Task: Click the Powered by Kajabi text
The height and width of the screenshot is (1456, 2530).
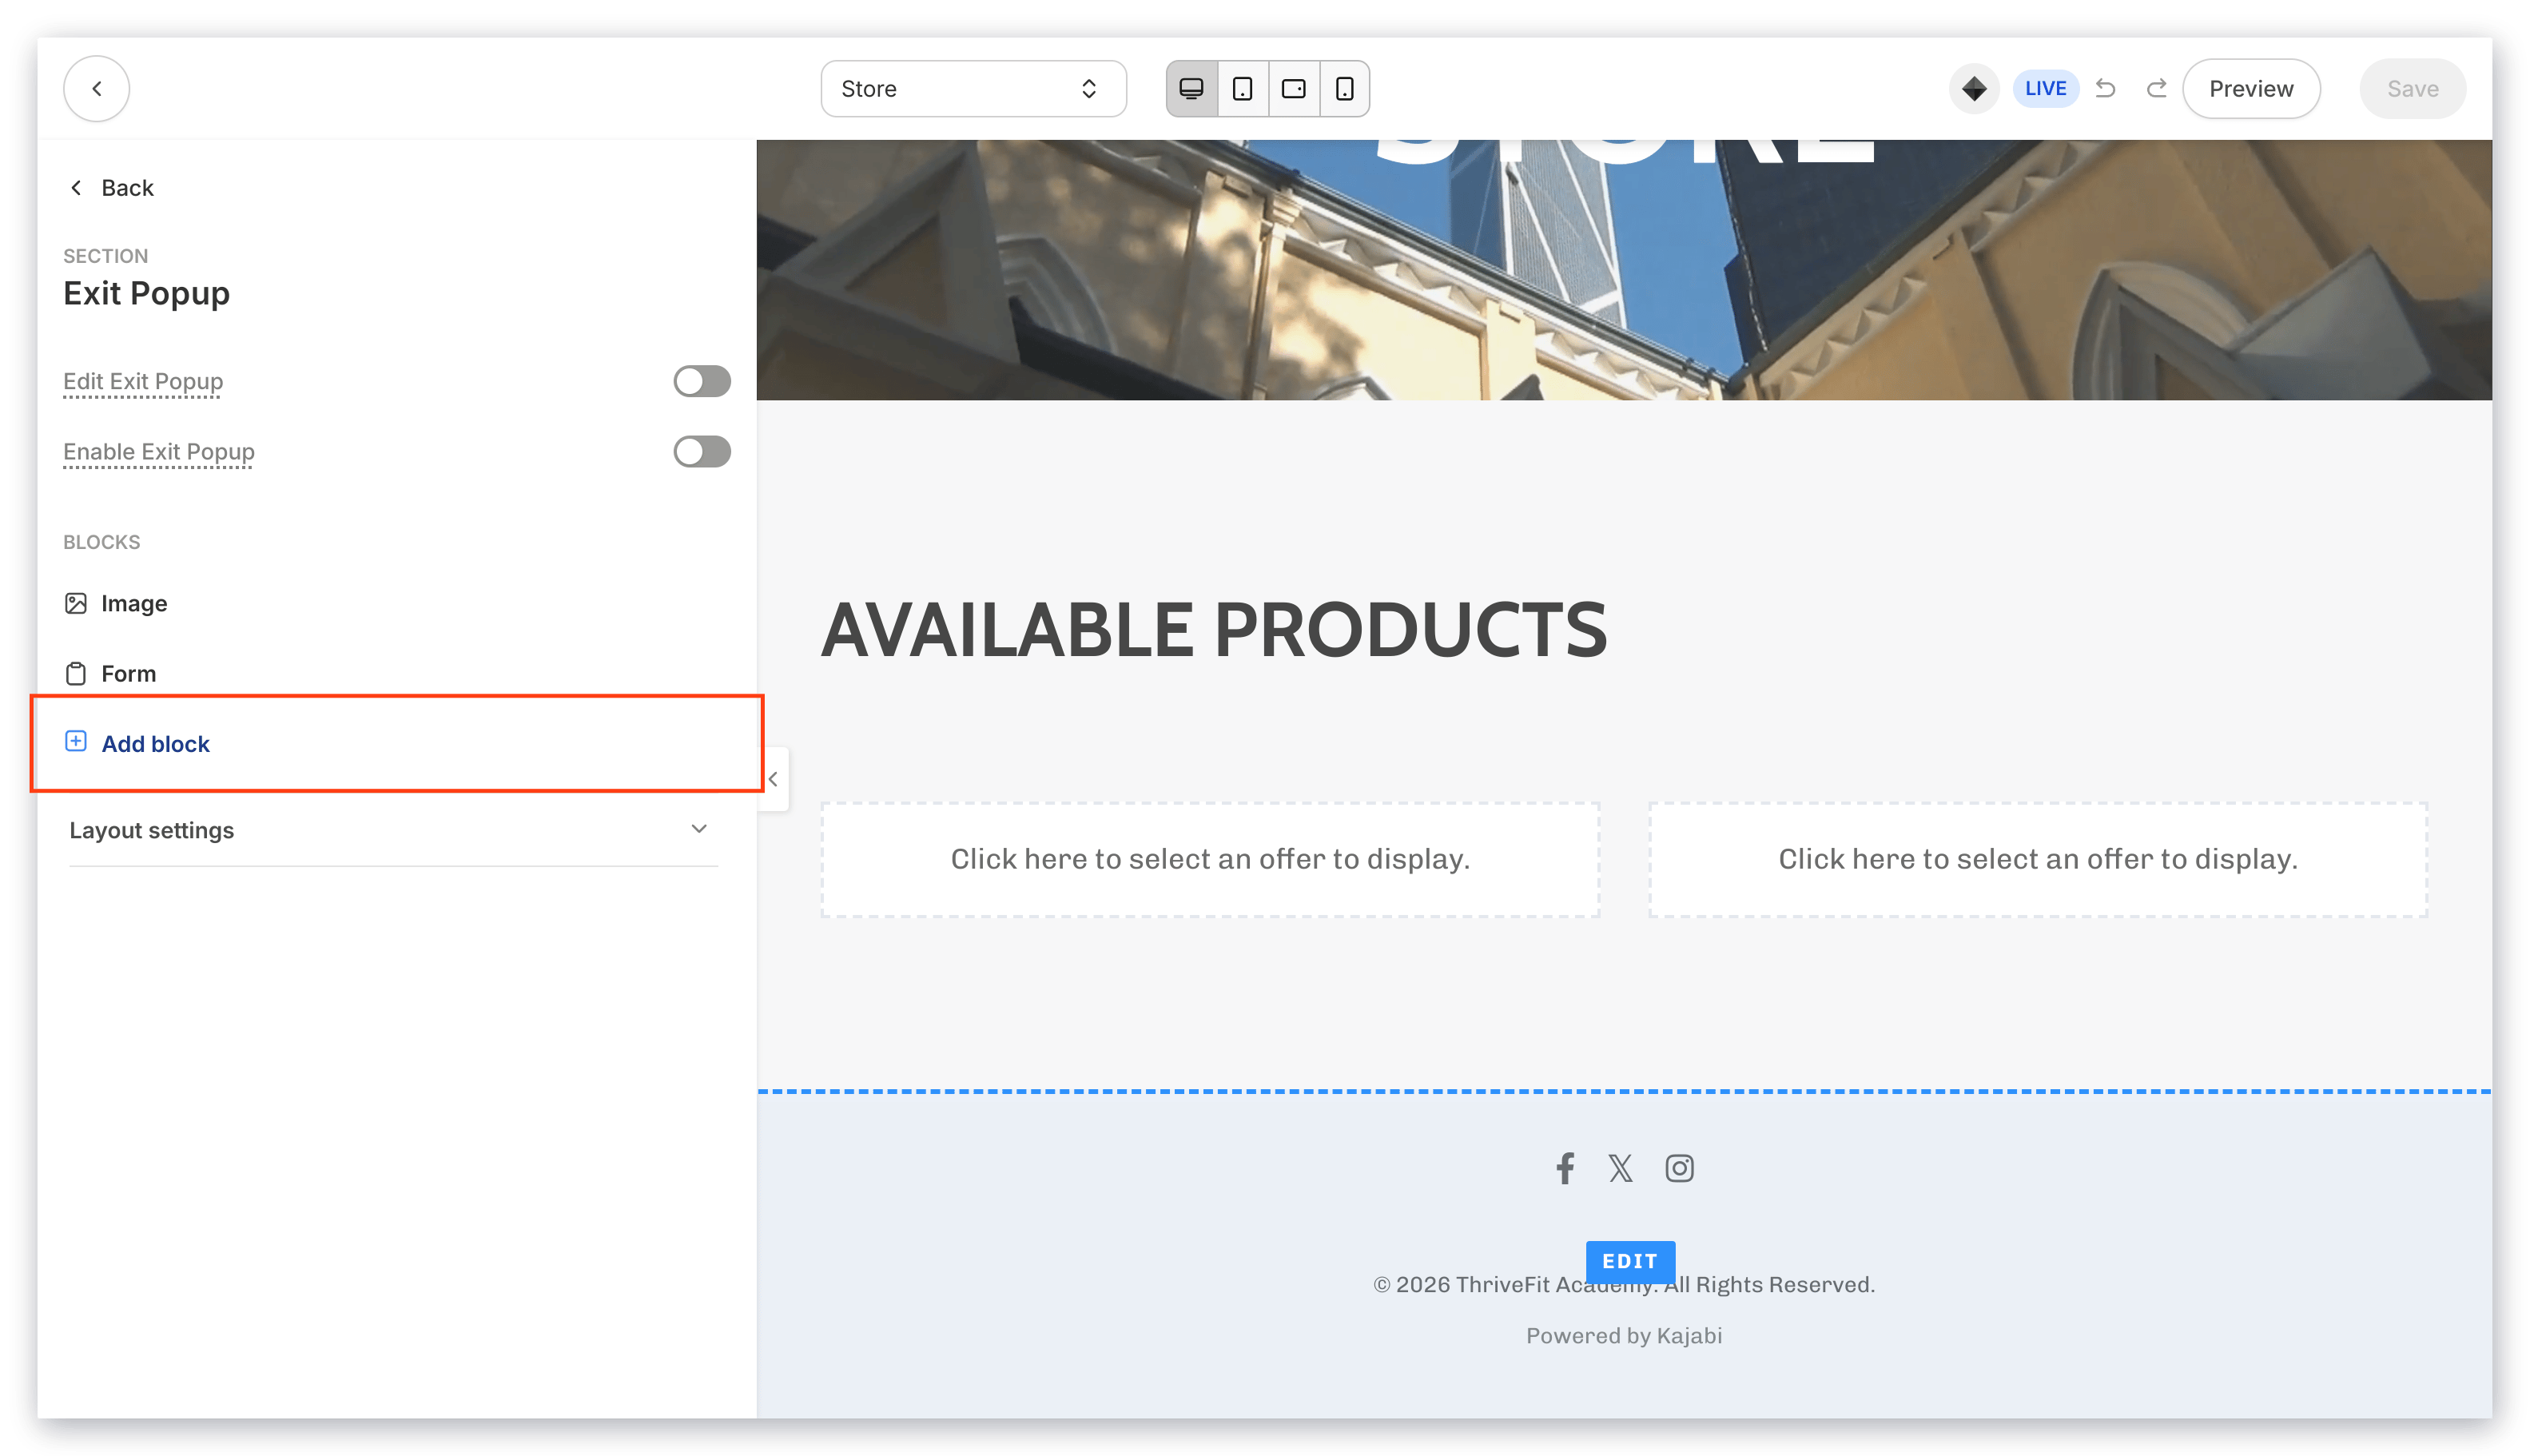Action: click(1623, 1336)
